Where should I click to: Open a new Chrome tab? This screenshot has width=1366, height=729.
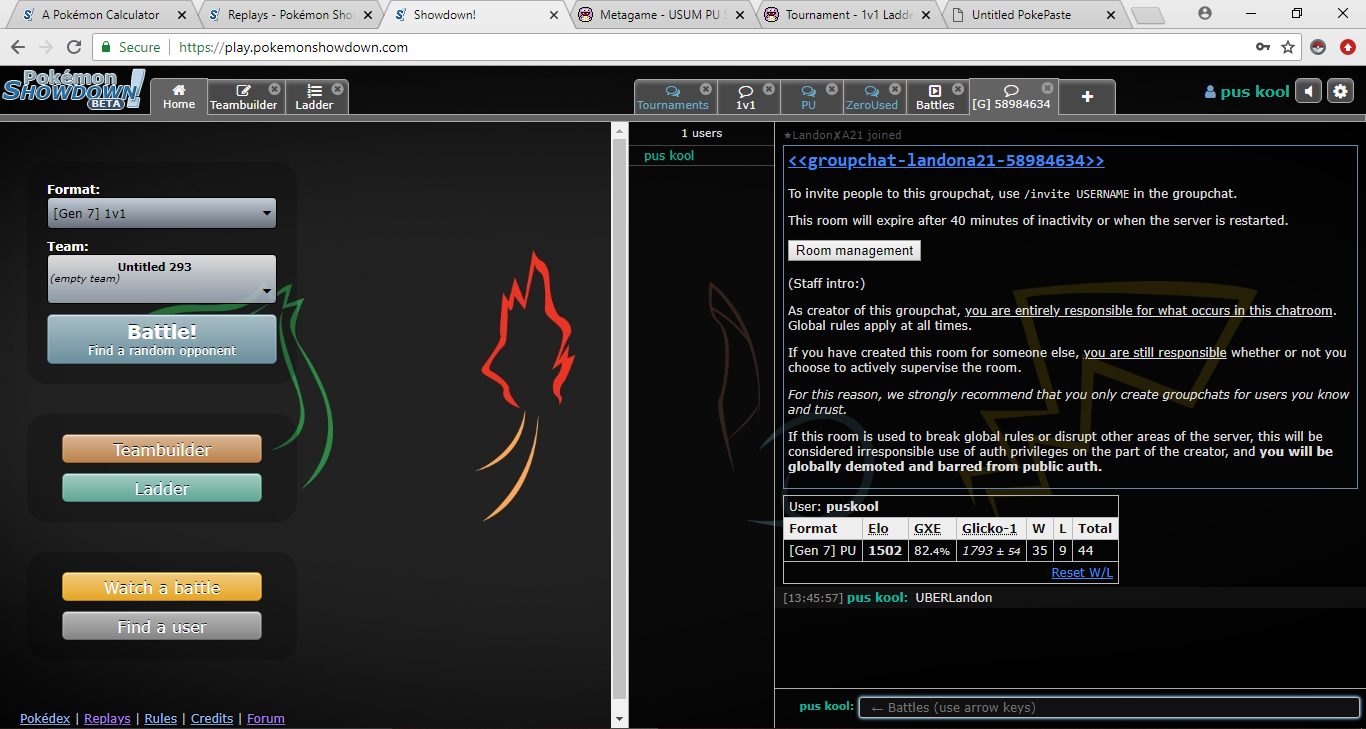click(x=1148, y=15)
